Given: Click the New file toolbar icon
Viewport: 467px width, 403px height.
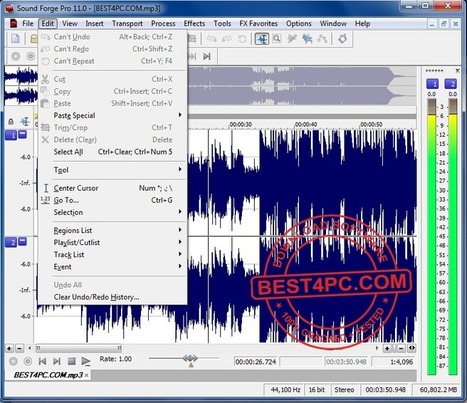Looking at the screenshot, I should pos(16,39).
